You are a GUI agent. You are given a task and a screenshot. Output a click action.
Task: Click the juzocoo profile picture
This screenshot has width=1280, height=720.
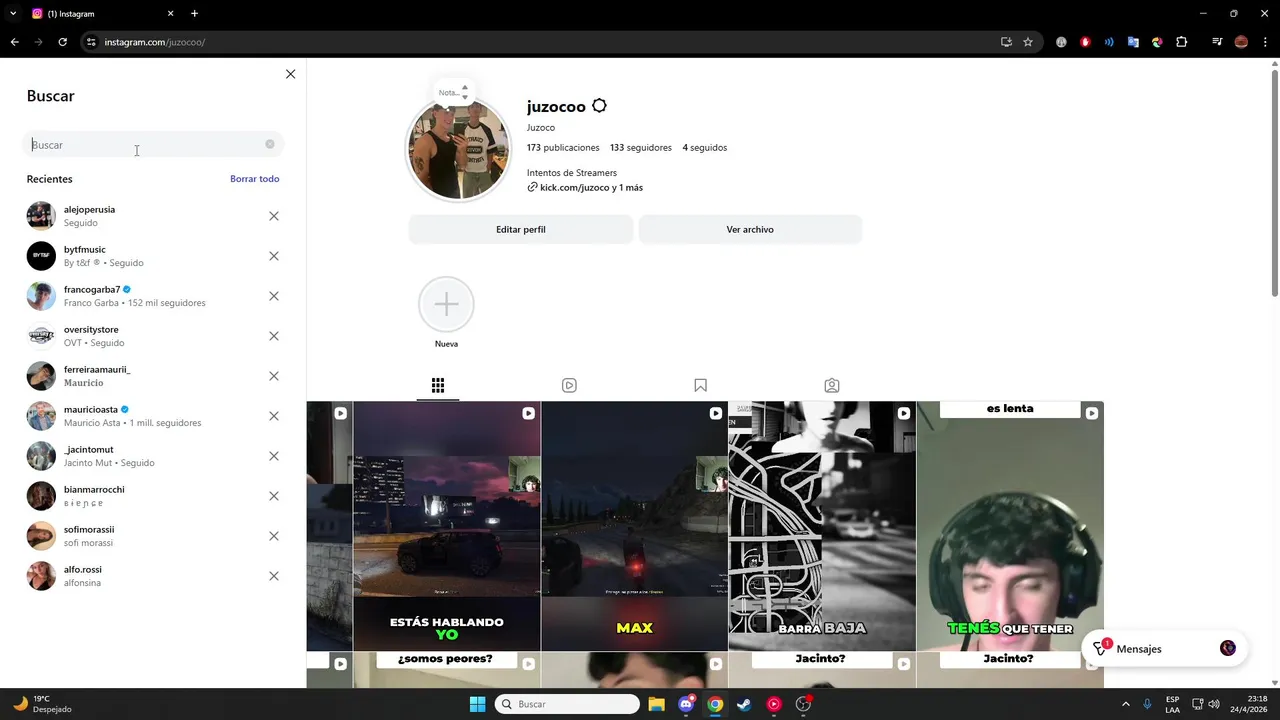click(458, 150)
